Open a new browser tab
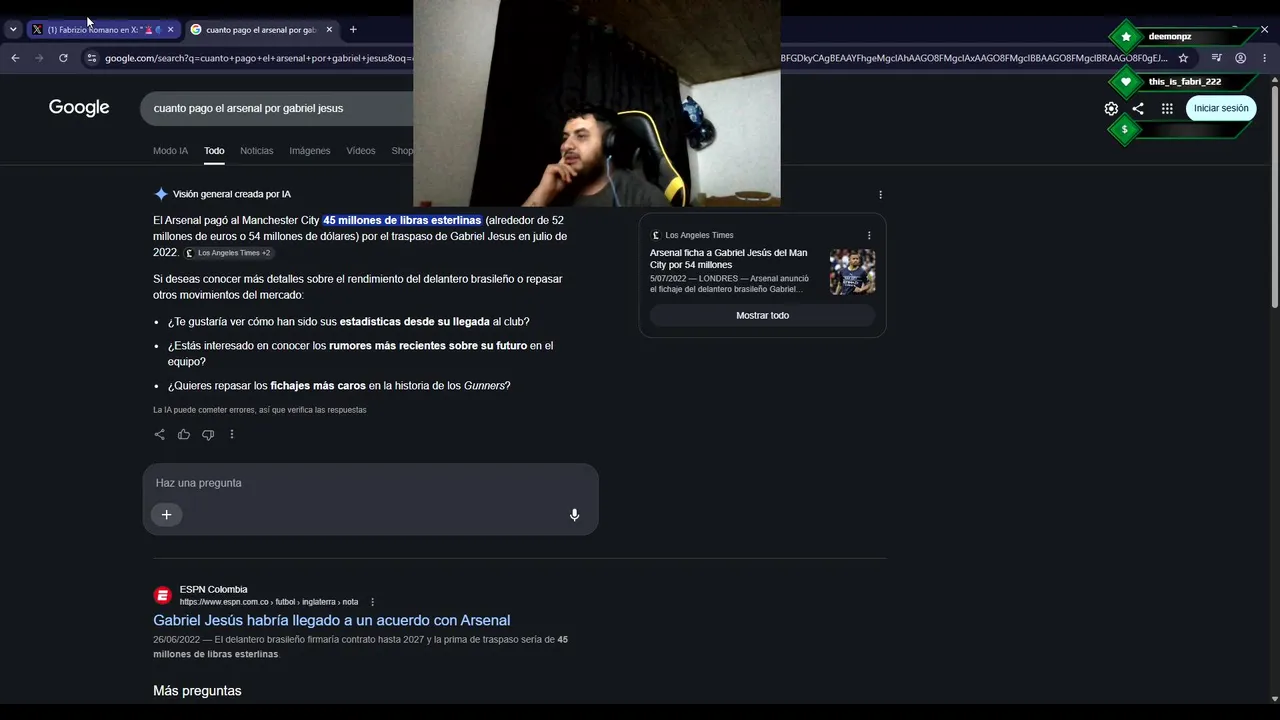The height and width of the screenshot is (720, 1280). tap(353, 30)
